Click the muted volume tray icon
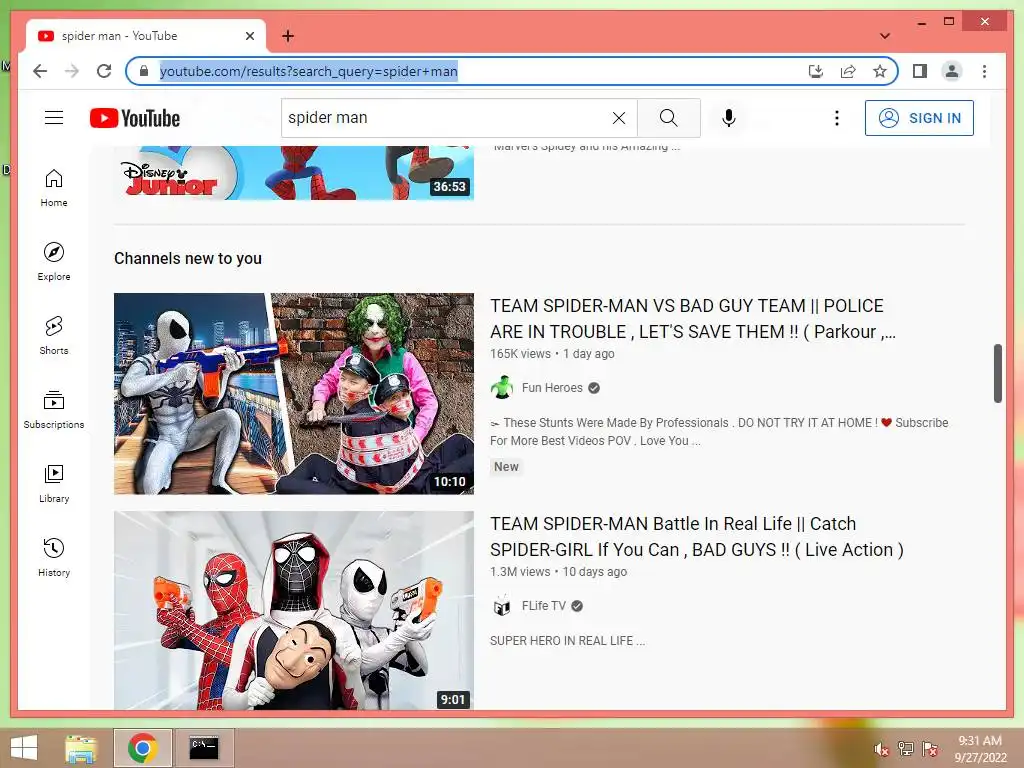This screenshot has width=1024, height=768. pos(881,749)
